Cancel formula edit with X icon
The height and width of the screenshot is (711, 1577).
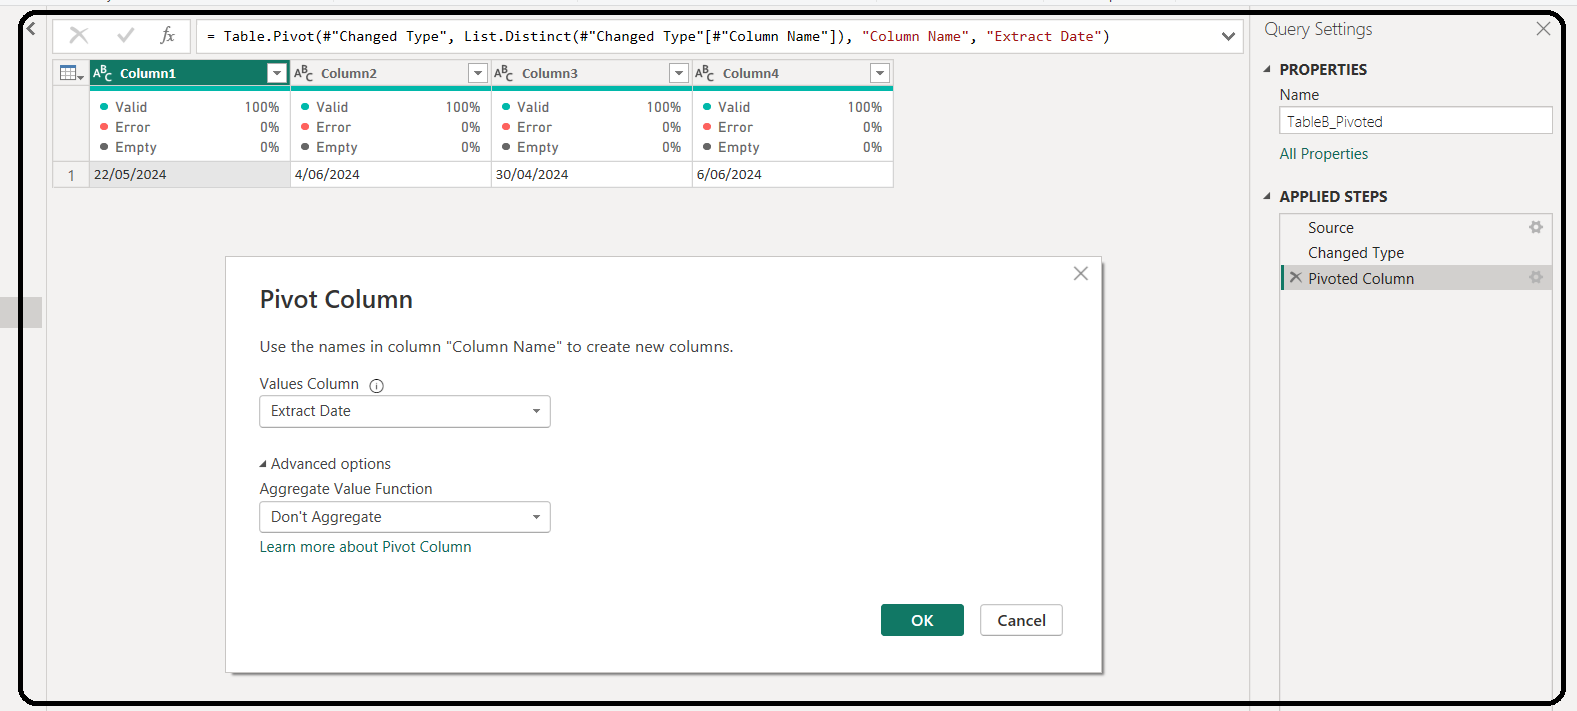tap(79, 36)
